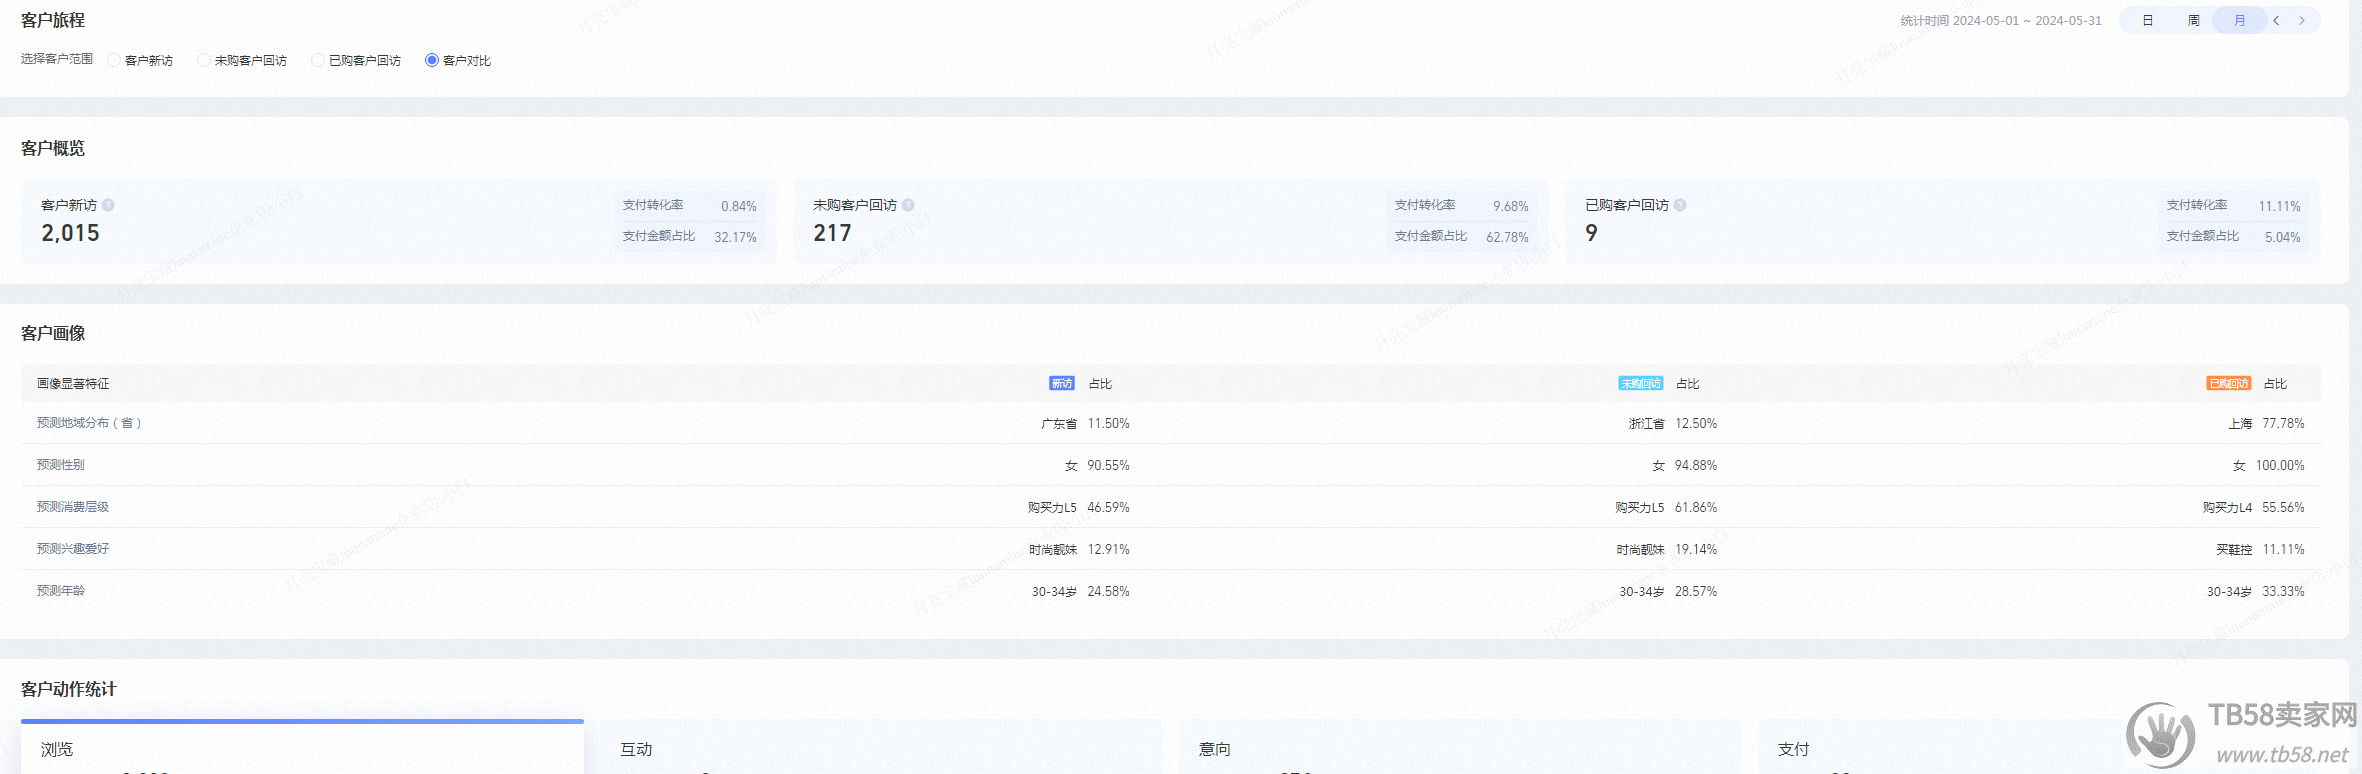This screenshot has height=774, width=2362.
Task: Select the 未购客户回访 radio option
Action: coord(204,61)
